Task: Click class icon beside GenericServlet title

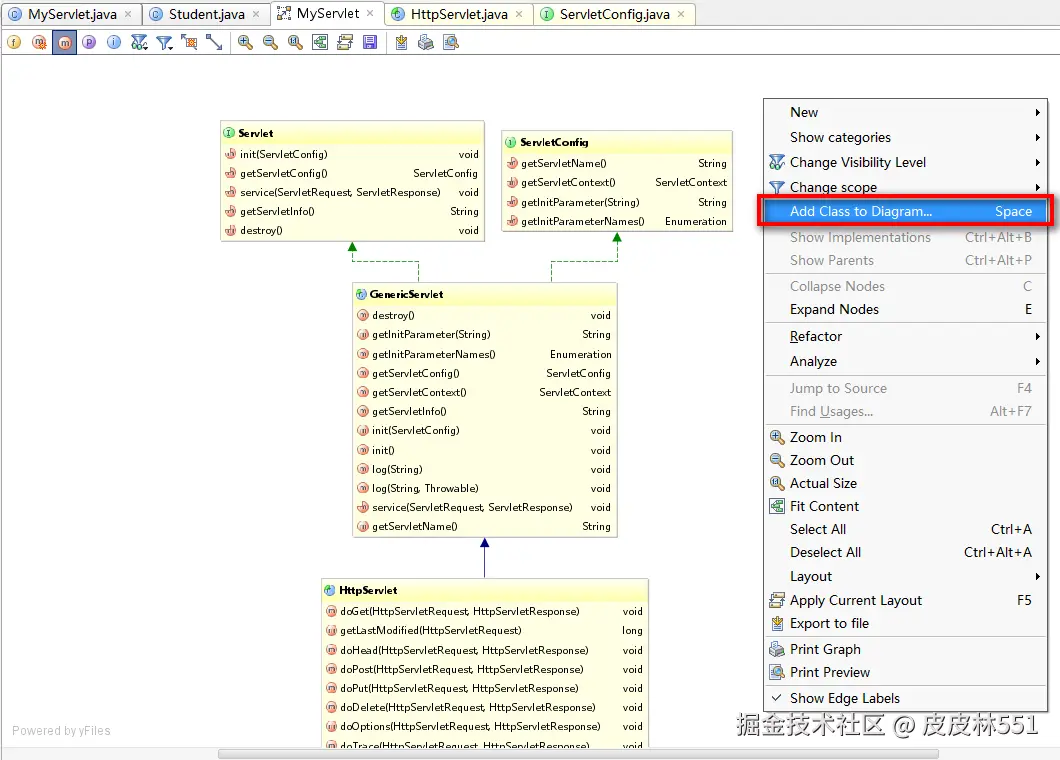Action: 361,294
